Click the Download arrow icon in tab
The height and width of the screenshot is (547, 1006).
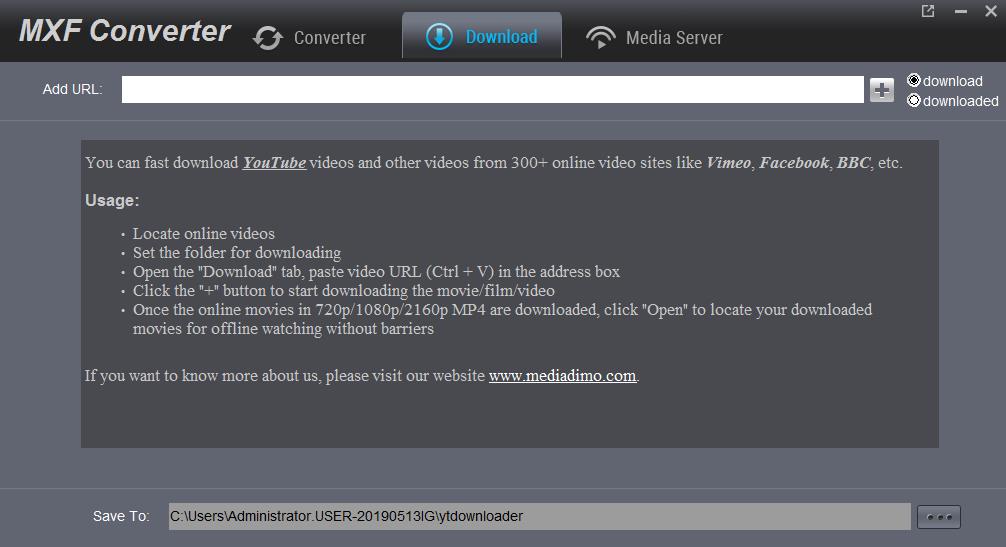click(x=439, y=37)
